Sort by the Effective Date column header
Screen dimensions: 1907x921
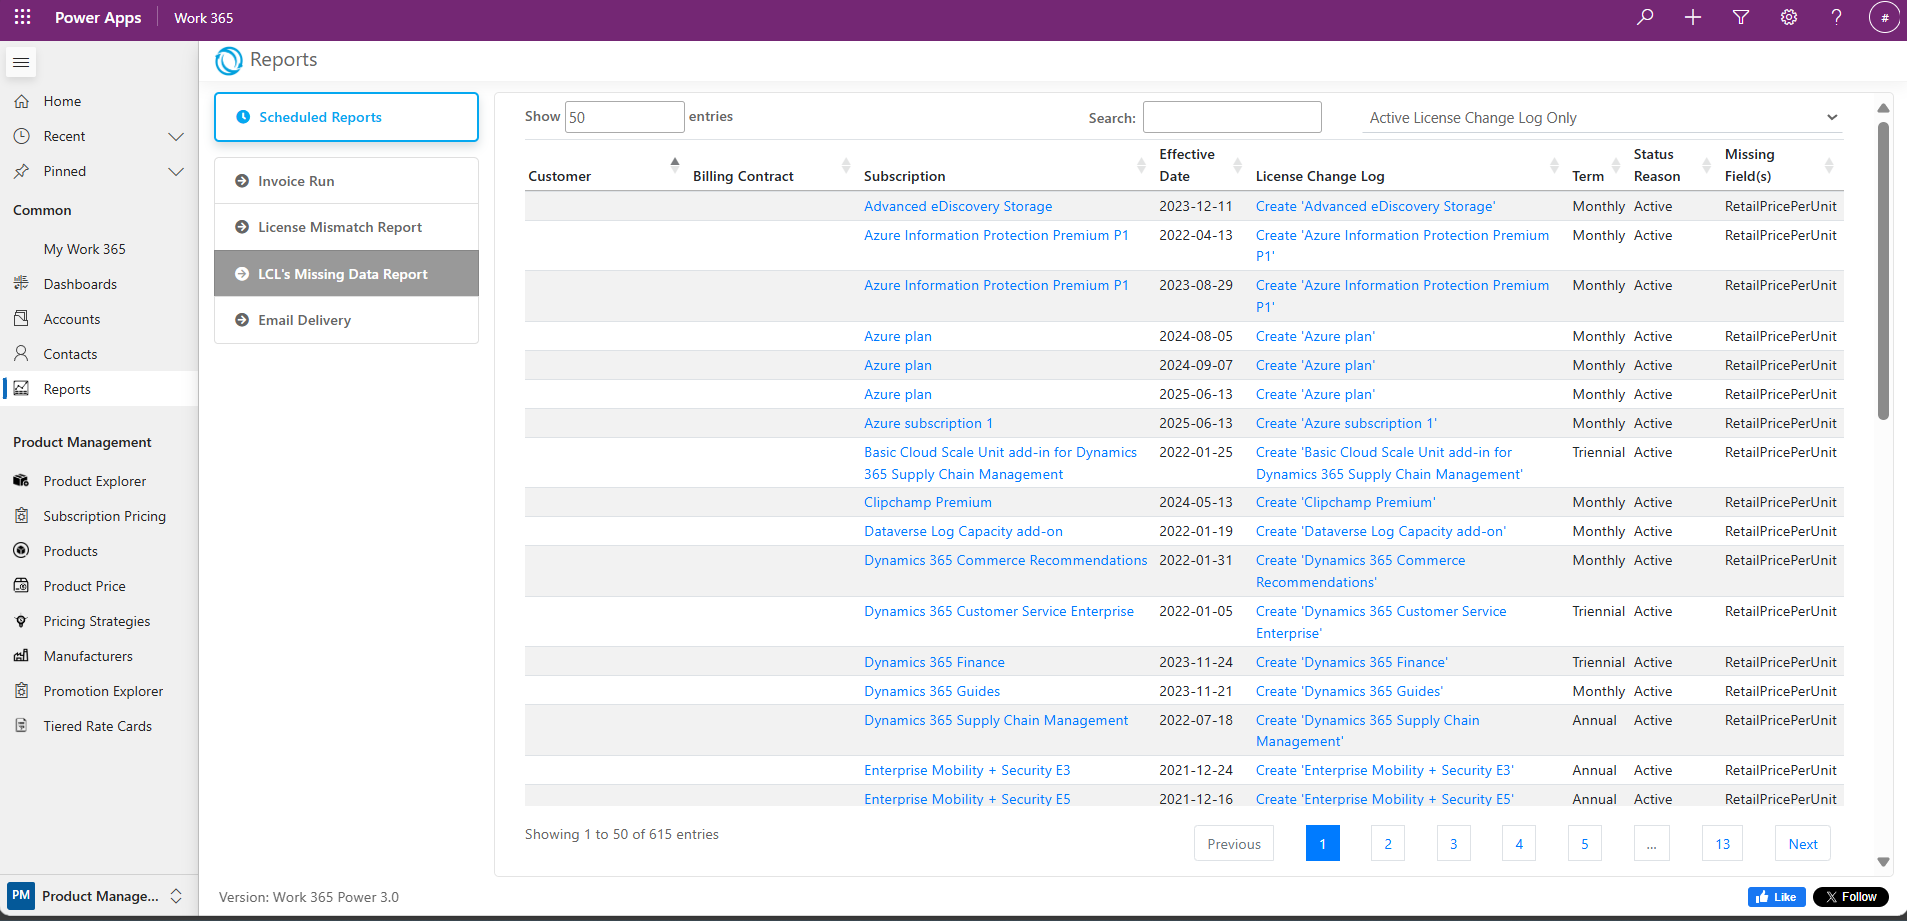coord(1199,166)
